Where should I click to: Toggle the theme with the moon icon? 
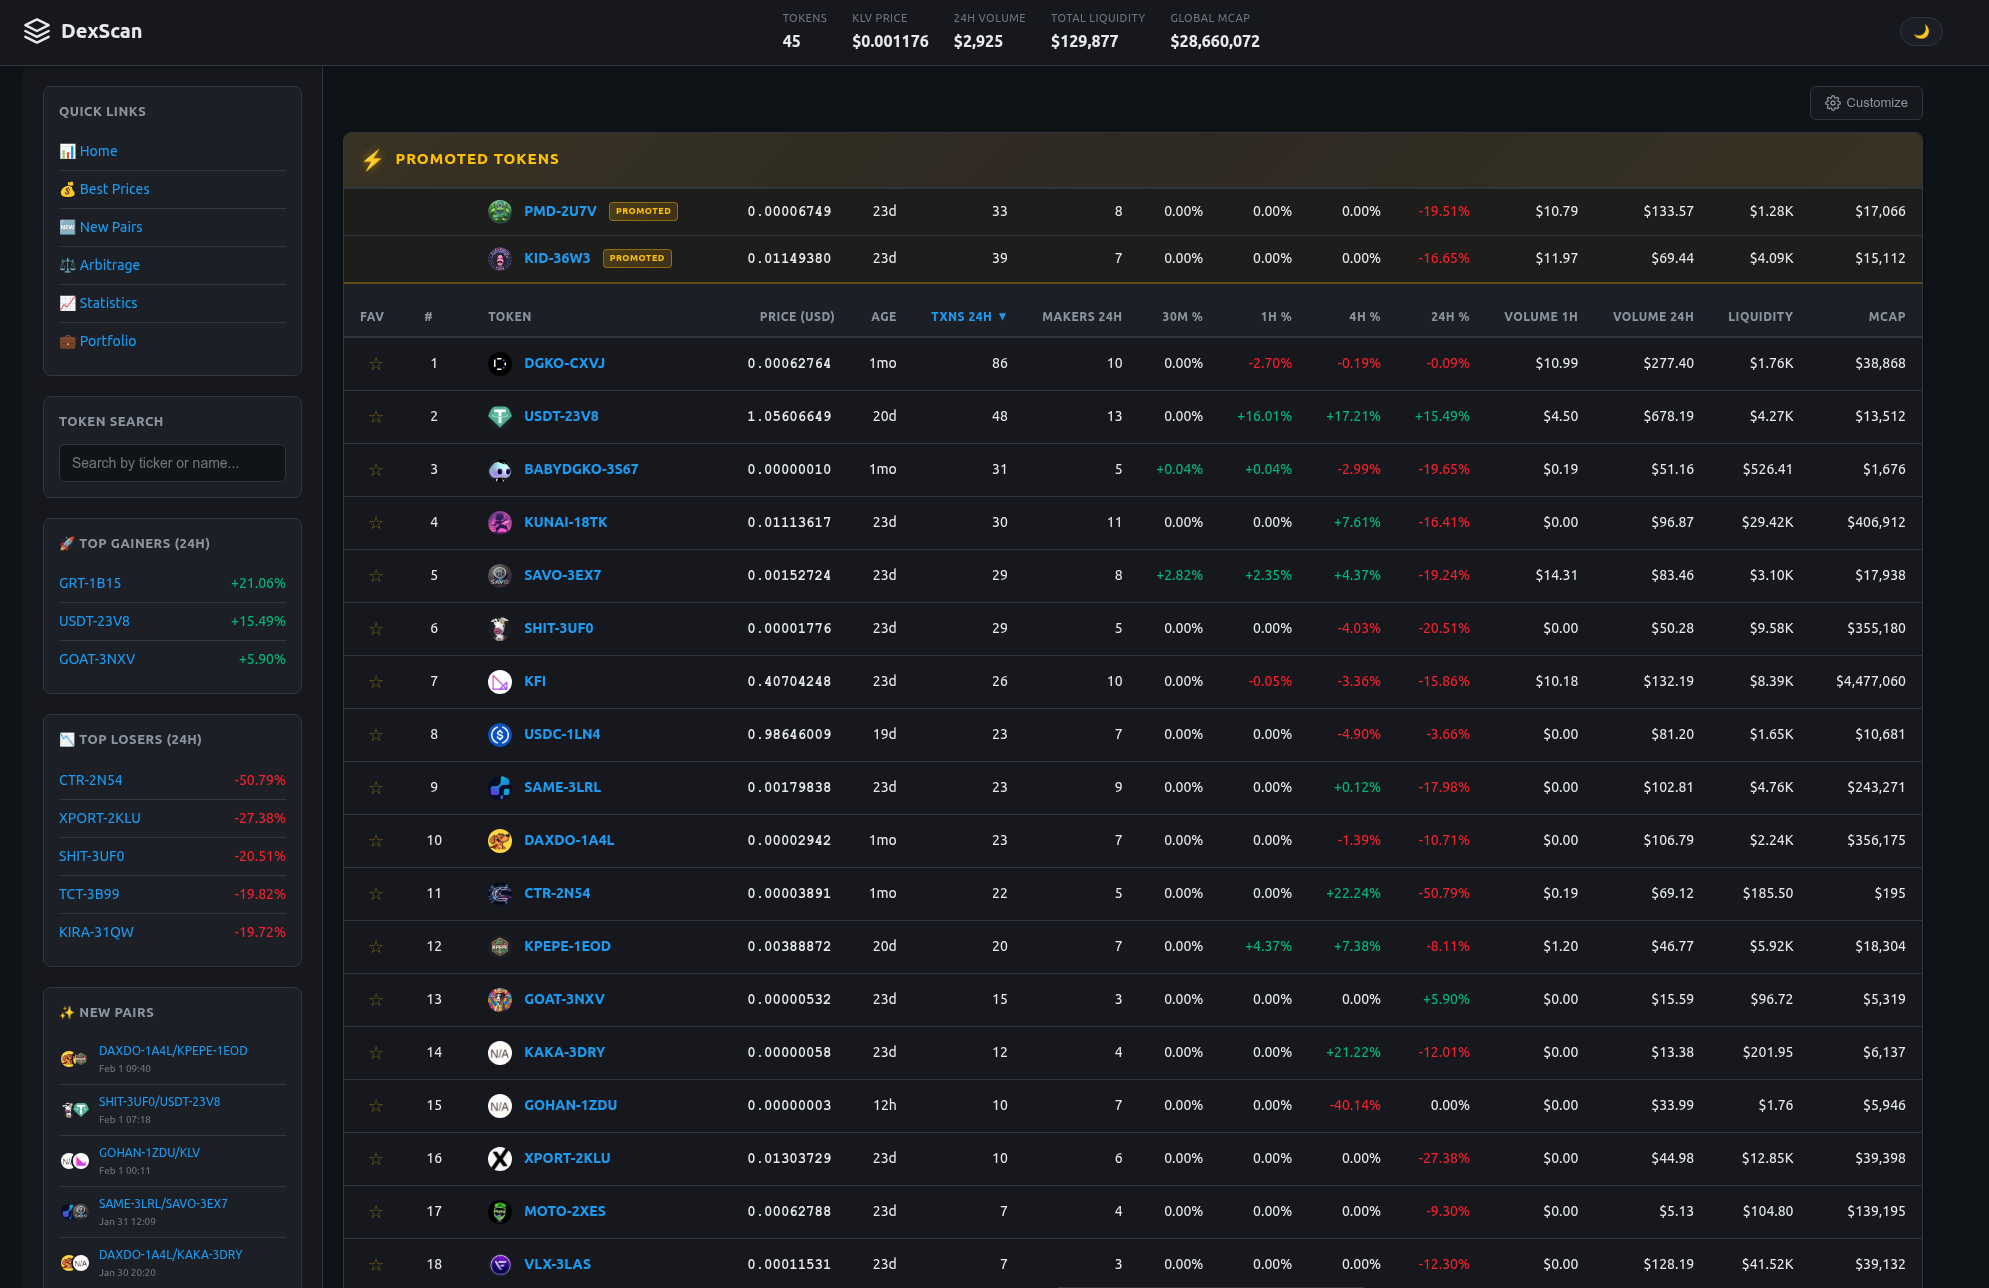coord(1920,31)
